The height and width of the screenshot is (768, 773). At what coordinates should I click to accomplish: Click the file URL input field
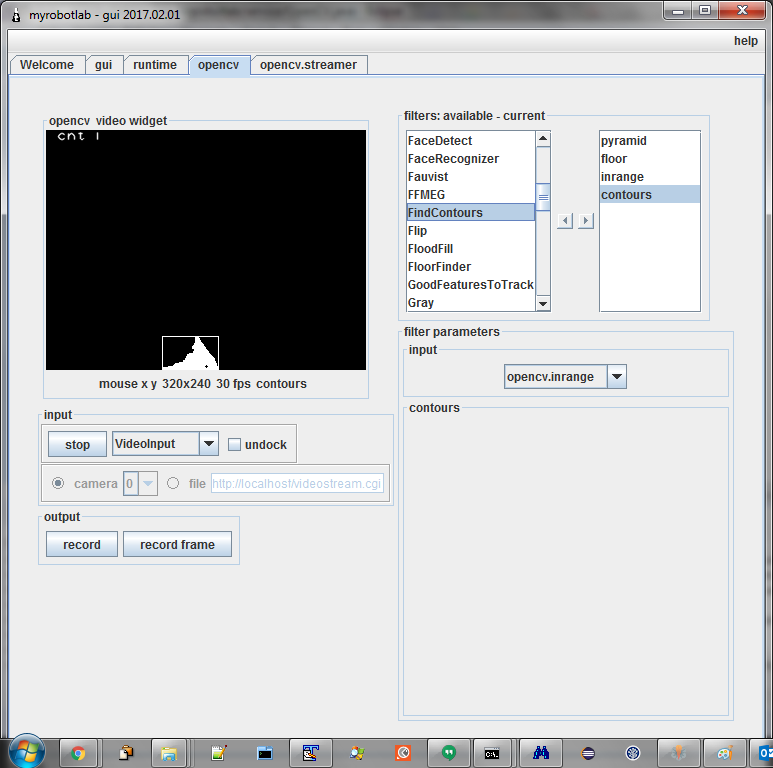coord(297,484)
